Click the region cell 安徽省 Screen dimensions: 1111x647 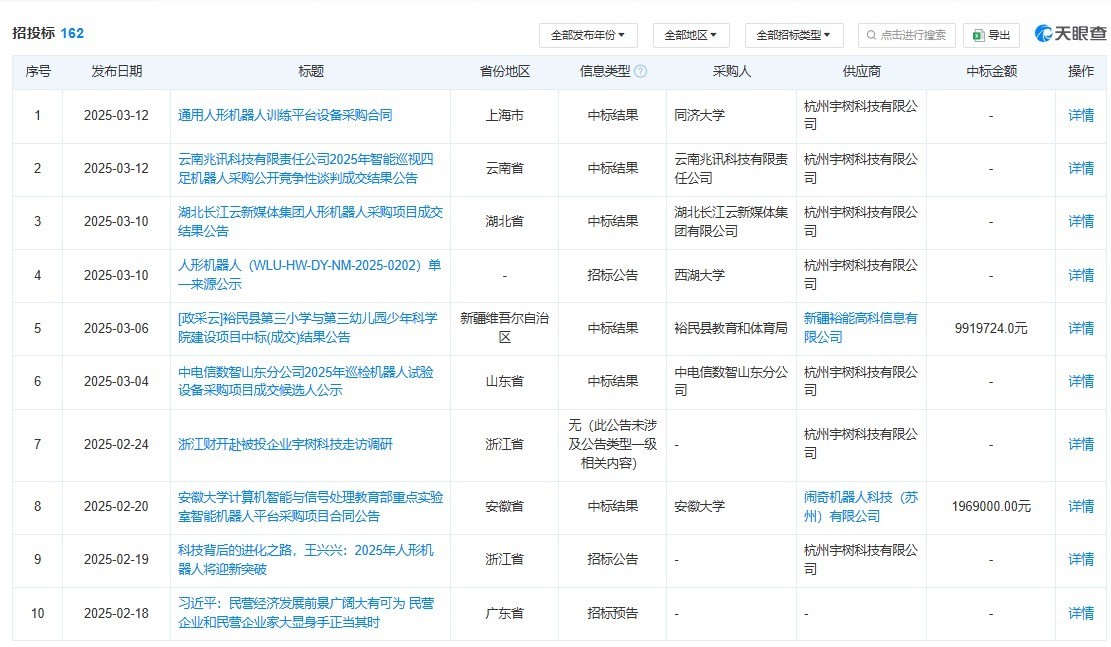pyautogui.click(x=504, y=507)
